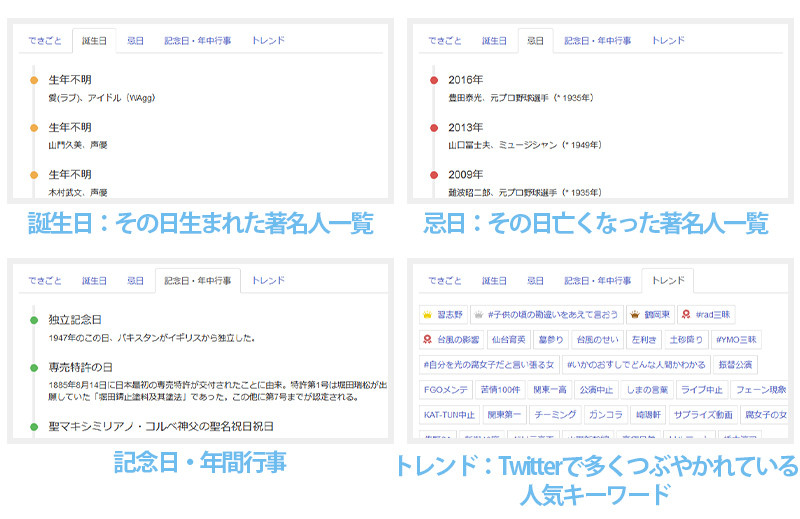Click the gold crown icon beside 習志野
Screen dimensions: 800x519
[427, 314]
